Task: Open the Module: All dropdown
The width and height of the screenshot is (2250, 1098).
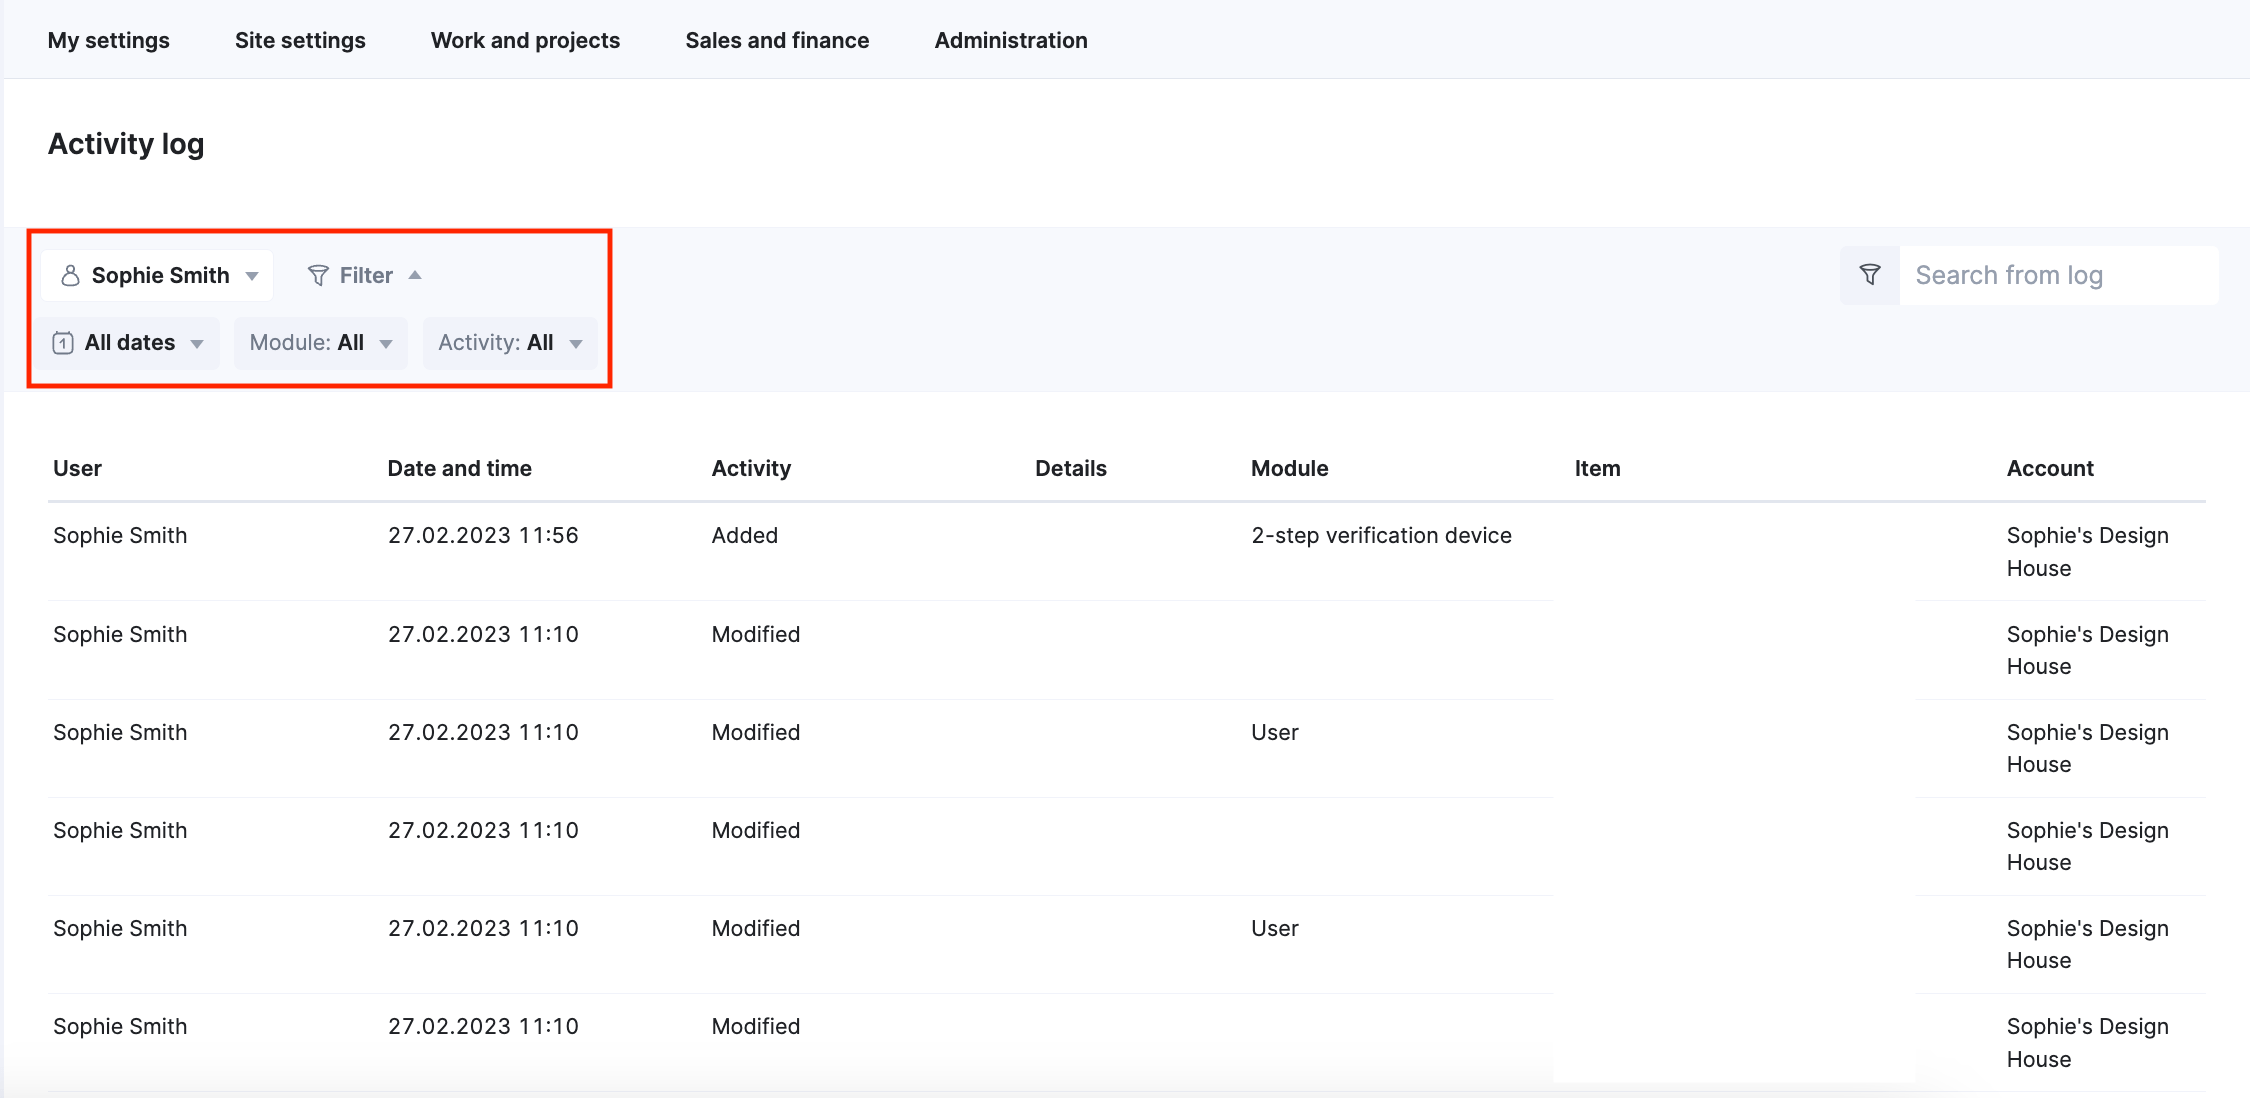Action: coord(320,343)
